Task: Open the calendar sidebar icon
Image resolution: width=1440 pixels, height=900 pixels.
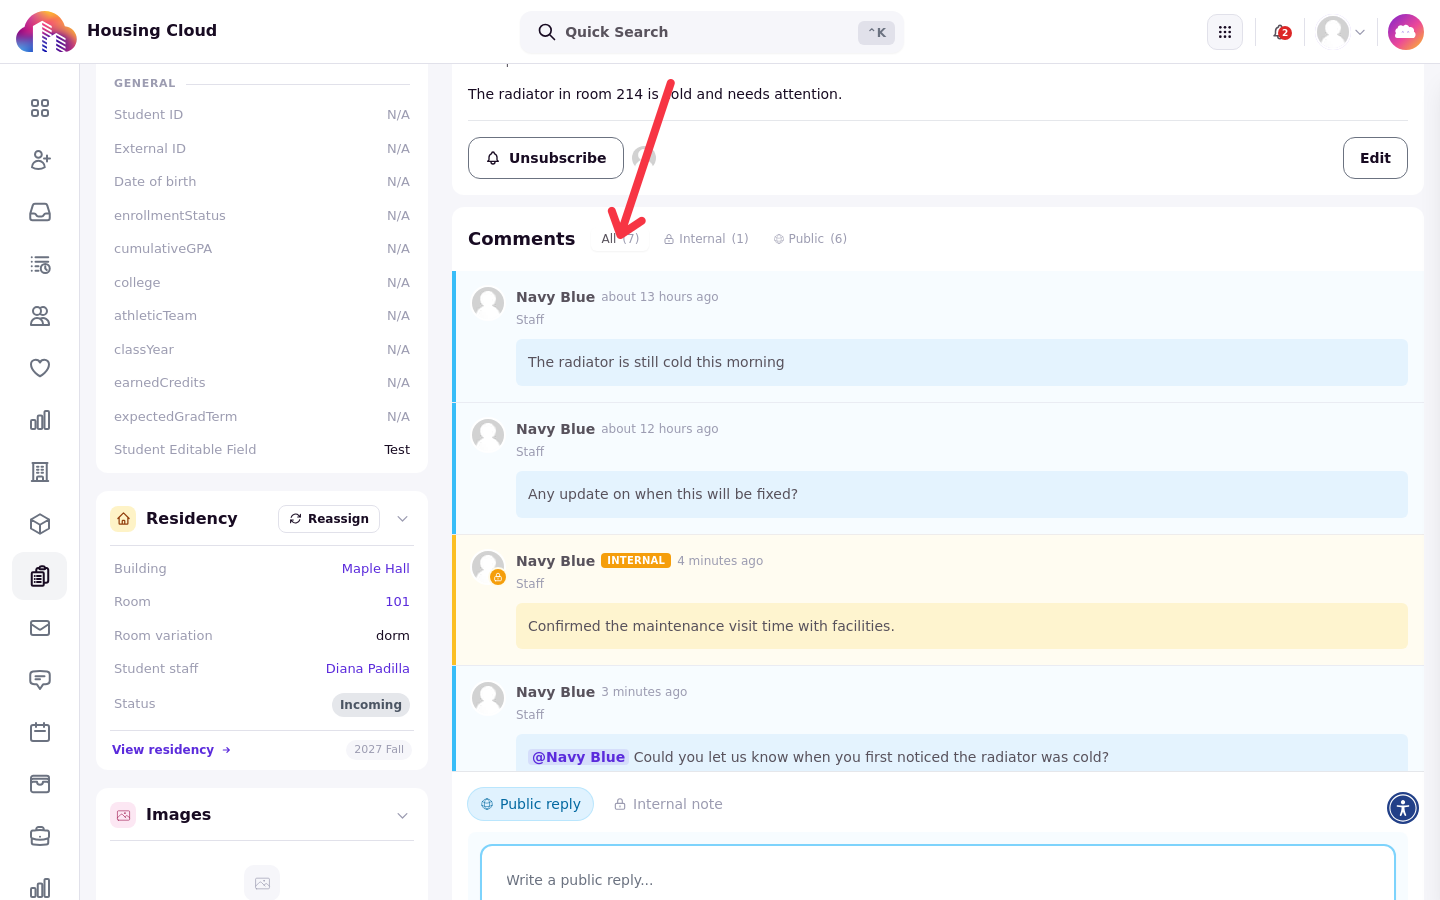Action: tap(40, 732)
